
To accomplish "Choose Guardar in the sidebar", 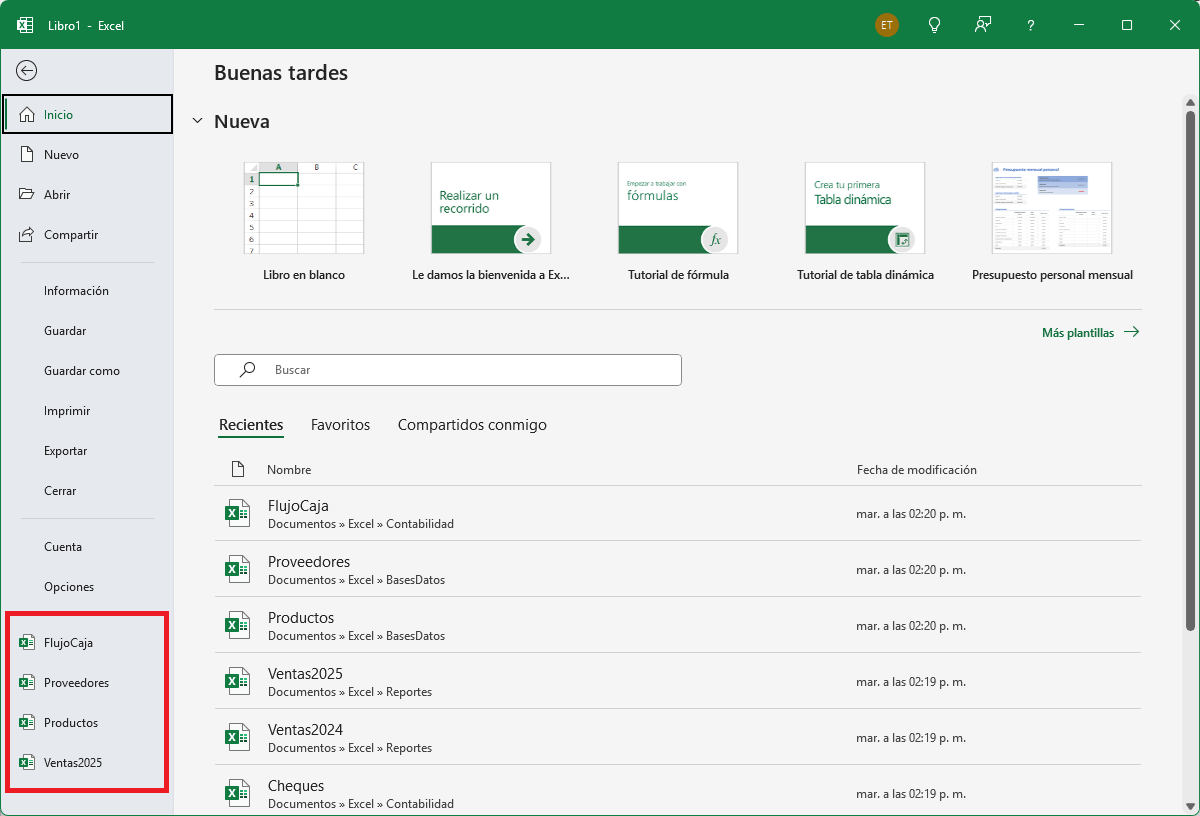I will point(88,331).
